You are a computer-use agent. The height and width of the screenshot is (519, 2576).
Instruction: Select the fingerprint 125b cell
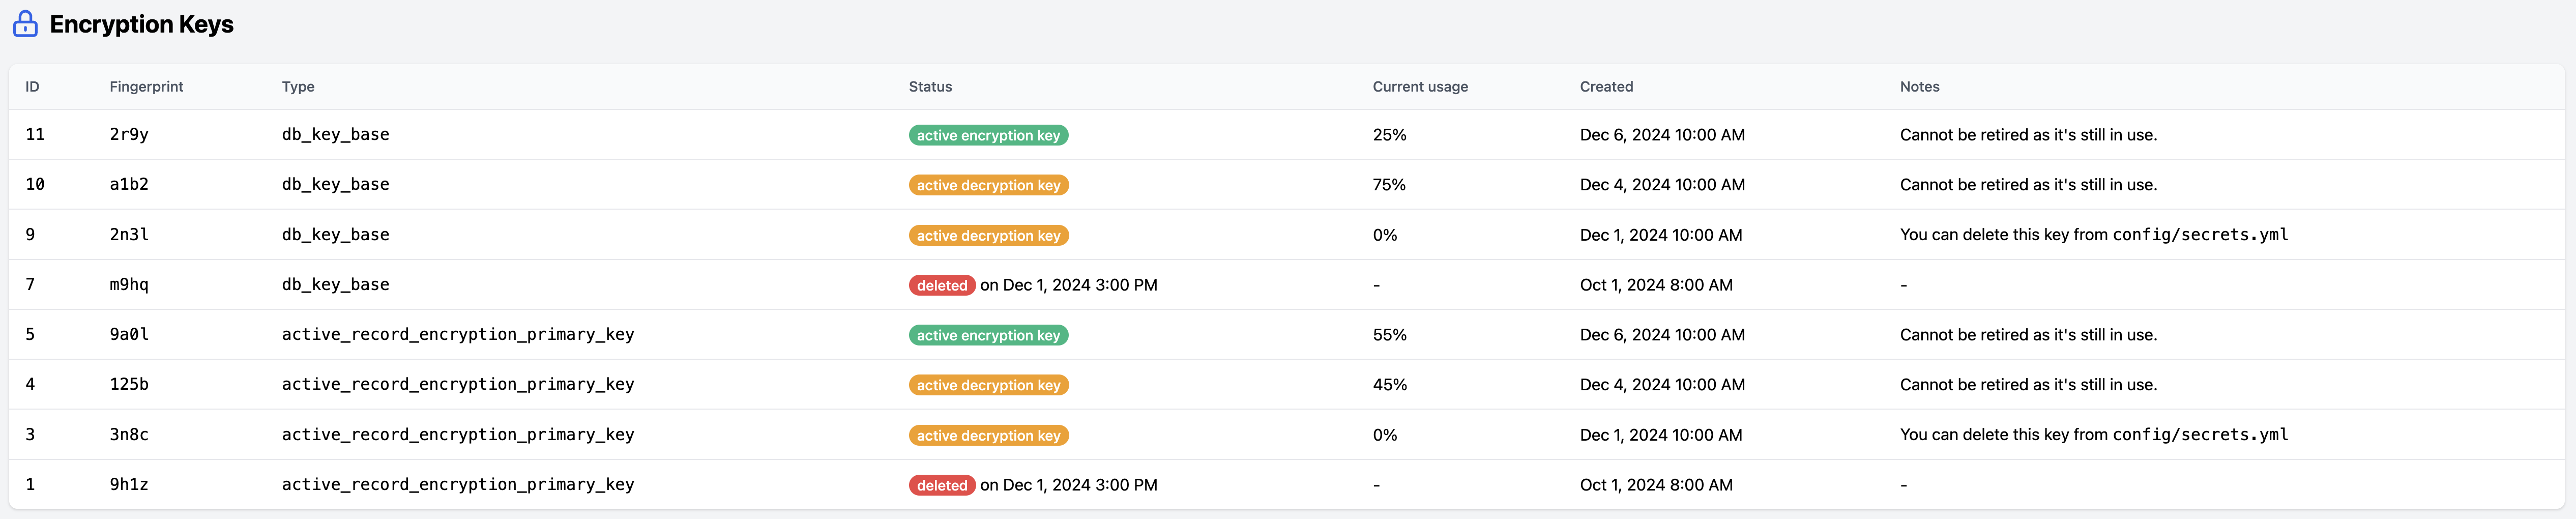[x=129, y=385]
